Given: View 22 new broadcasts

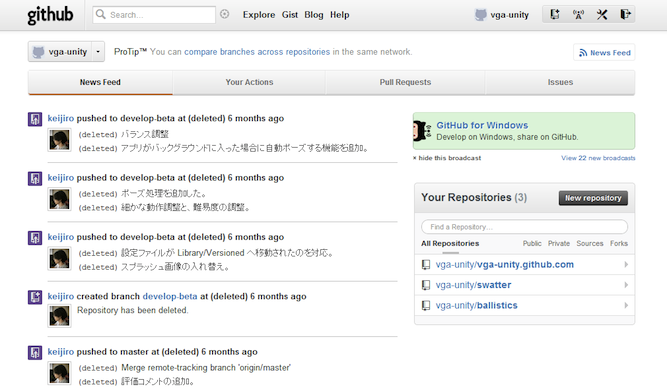Looking at the screenshot, I should (x=598, y=158).
